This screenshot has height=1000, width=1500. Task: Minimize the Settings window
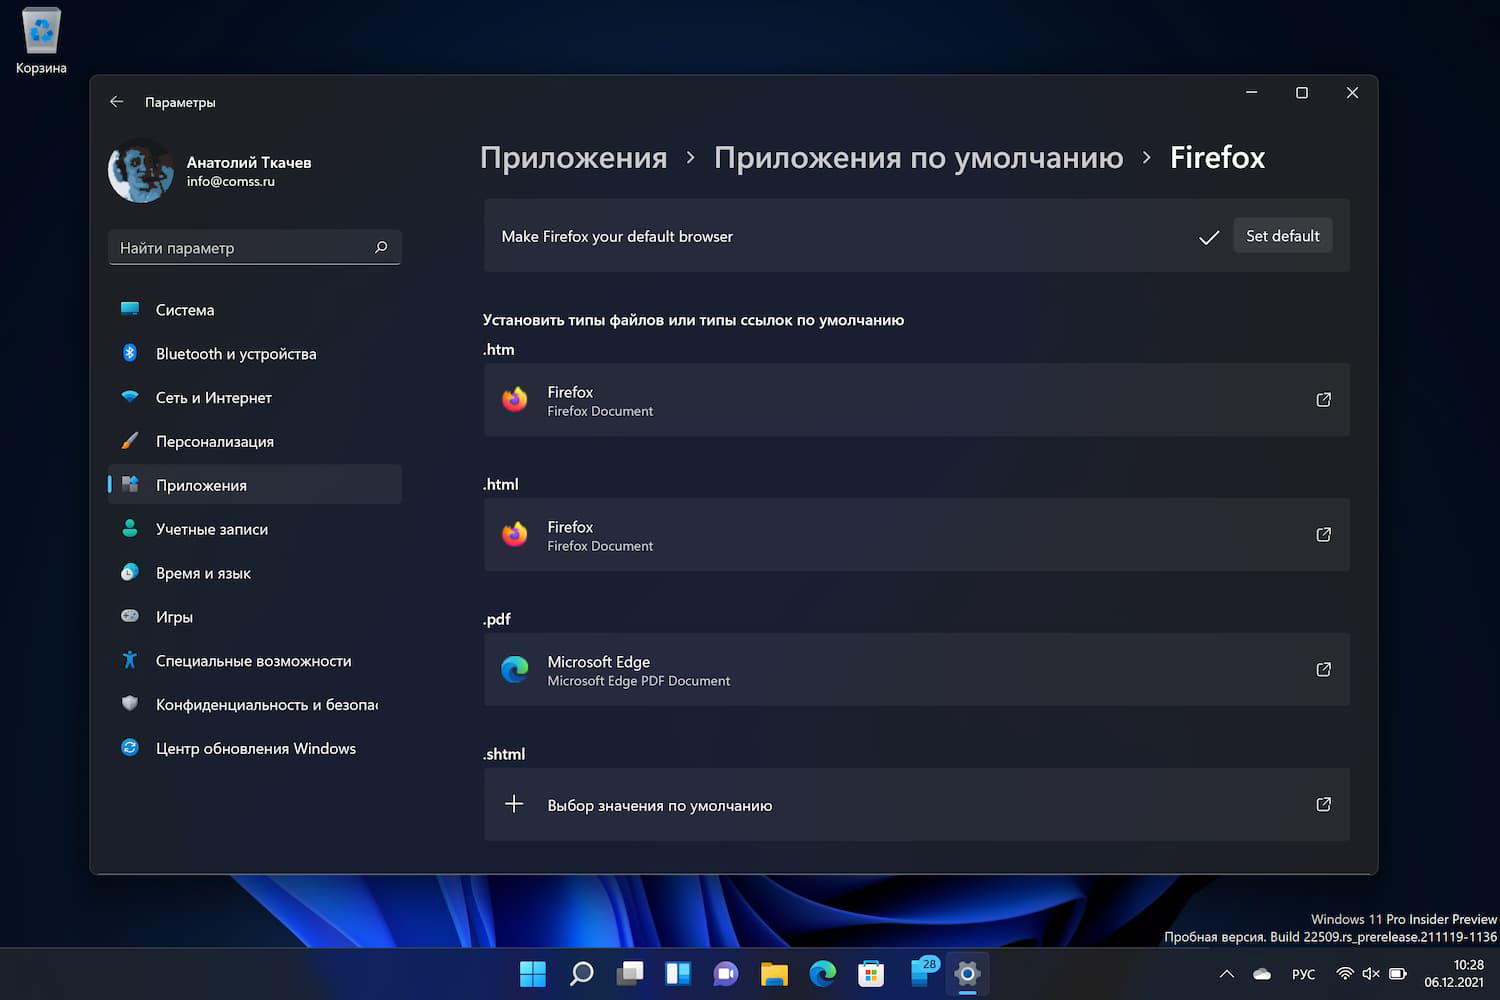(x=1251, y=93)
